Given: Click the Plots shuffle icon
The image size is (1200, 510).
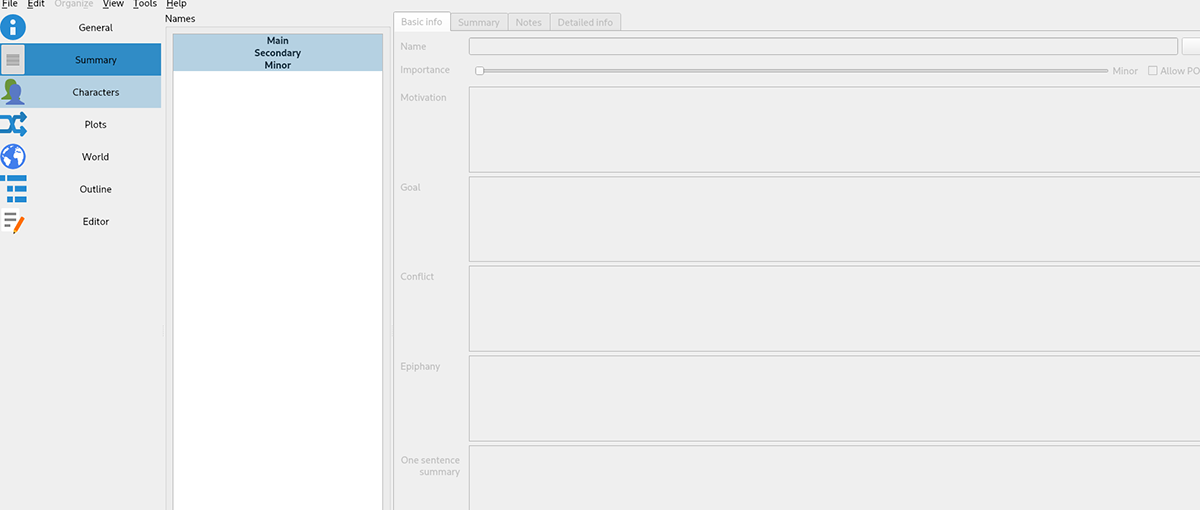Looking at the screenshot, I should (x=13, y=125).
